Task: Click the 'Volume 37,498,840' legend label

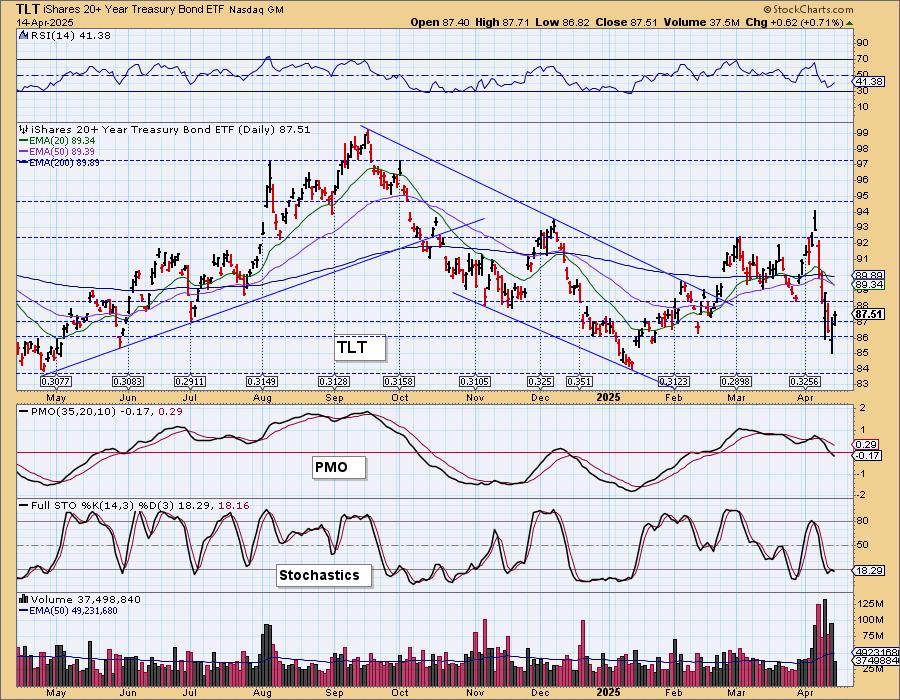Action: [86, 599]
